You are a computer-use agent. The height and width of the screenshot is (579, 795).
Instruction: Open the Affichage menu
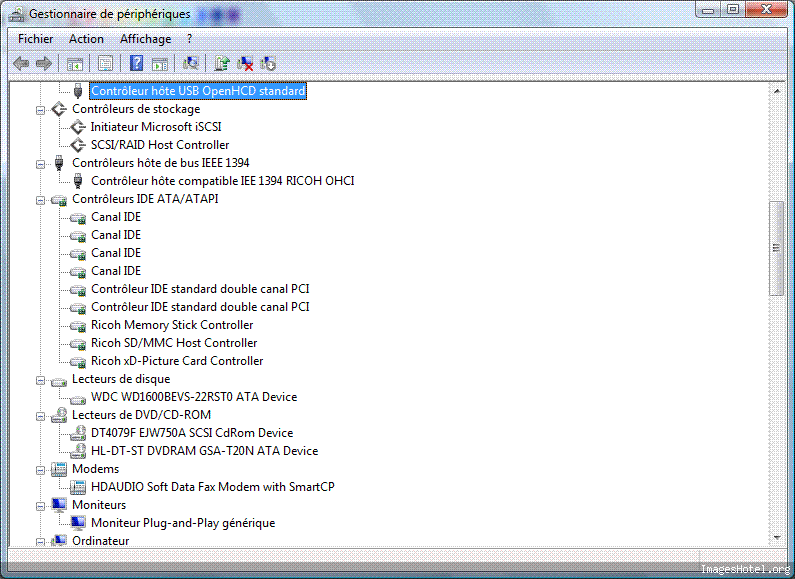(x=145, y=39)
